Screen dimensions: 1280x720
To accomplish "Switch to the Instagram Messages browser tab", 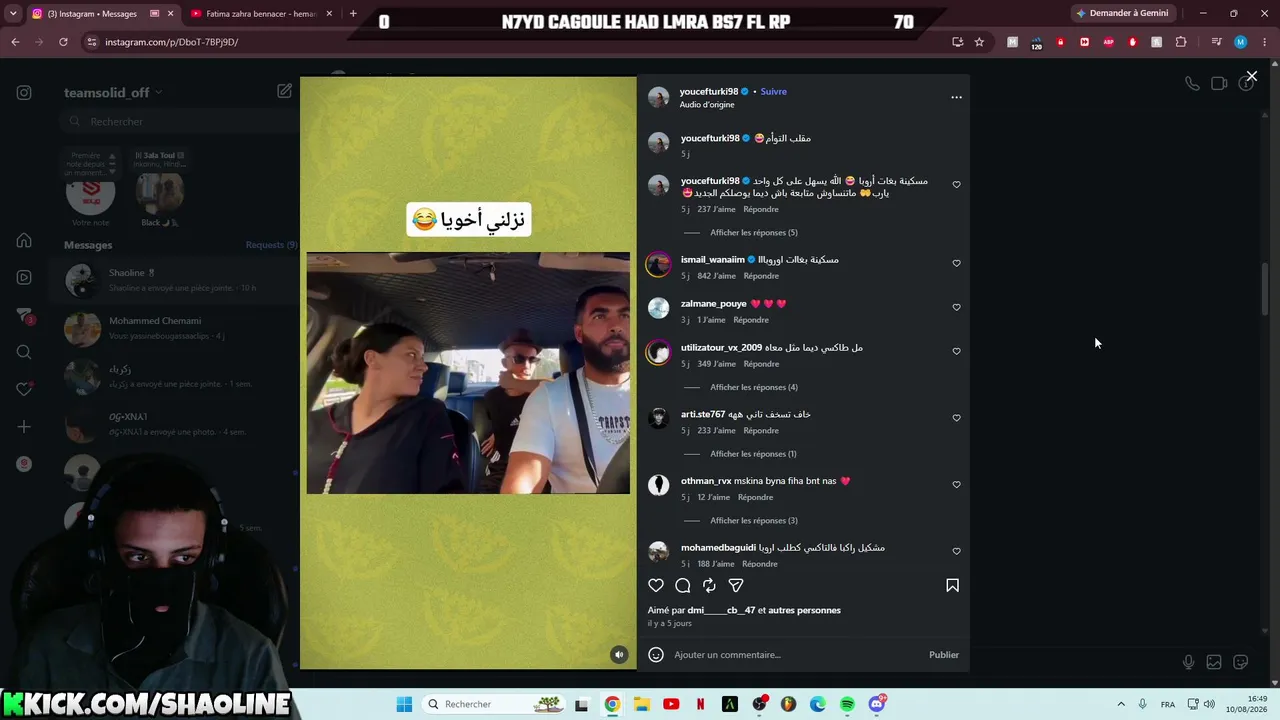I will [x=104, y=14].
